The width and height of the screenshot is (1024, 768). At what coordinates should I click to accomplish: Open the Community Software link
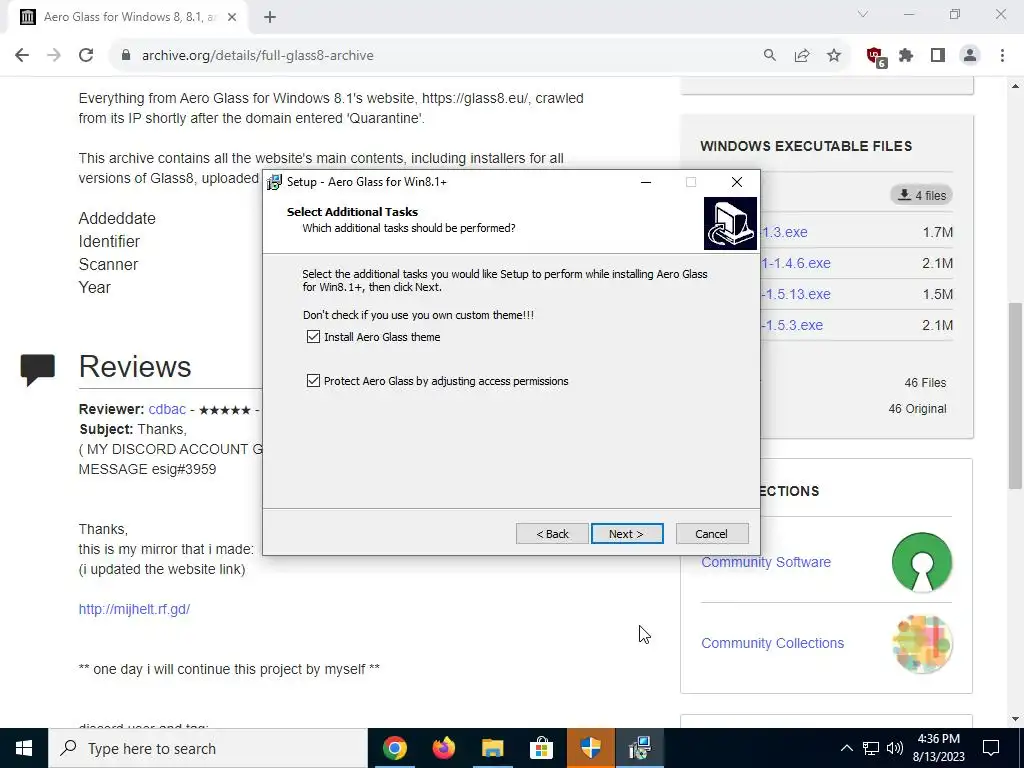766,562
